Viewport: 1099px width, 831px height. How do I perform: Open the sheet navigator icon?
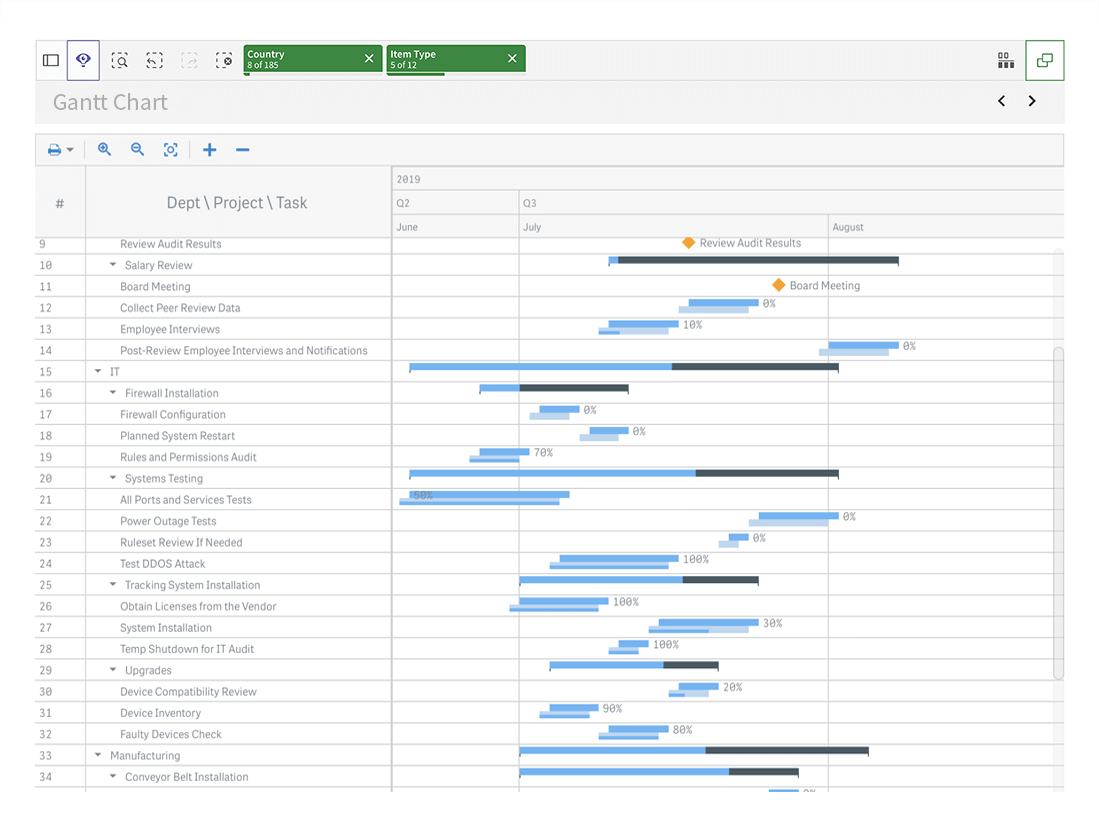(x=1006, y=60)
